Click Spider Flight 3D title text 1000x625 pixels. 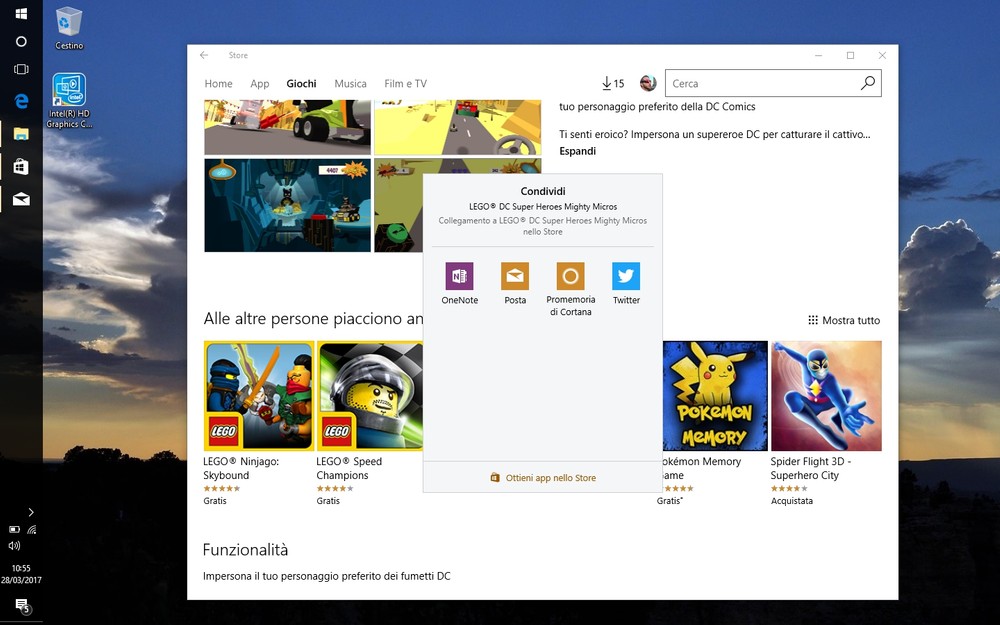(811, 468)
